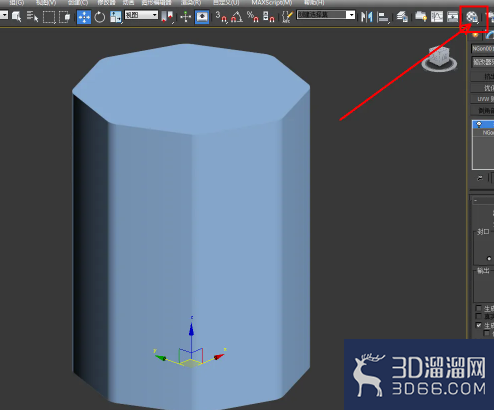This screenshot has height=410, width=494.
Task: Open the 创建(C) menu
Action: tap(78, 3)
